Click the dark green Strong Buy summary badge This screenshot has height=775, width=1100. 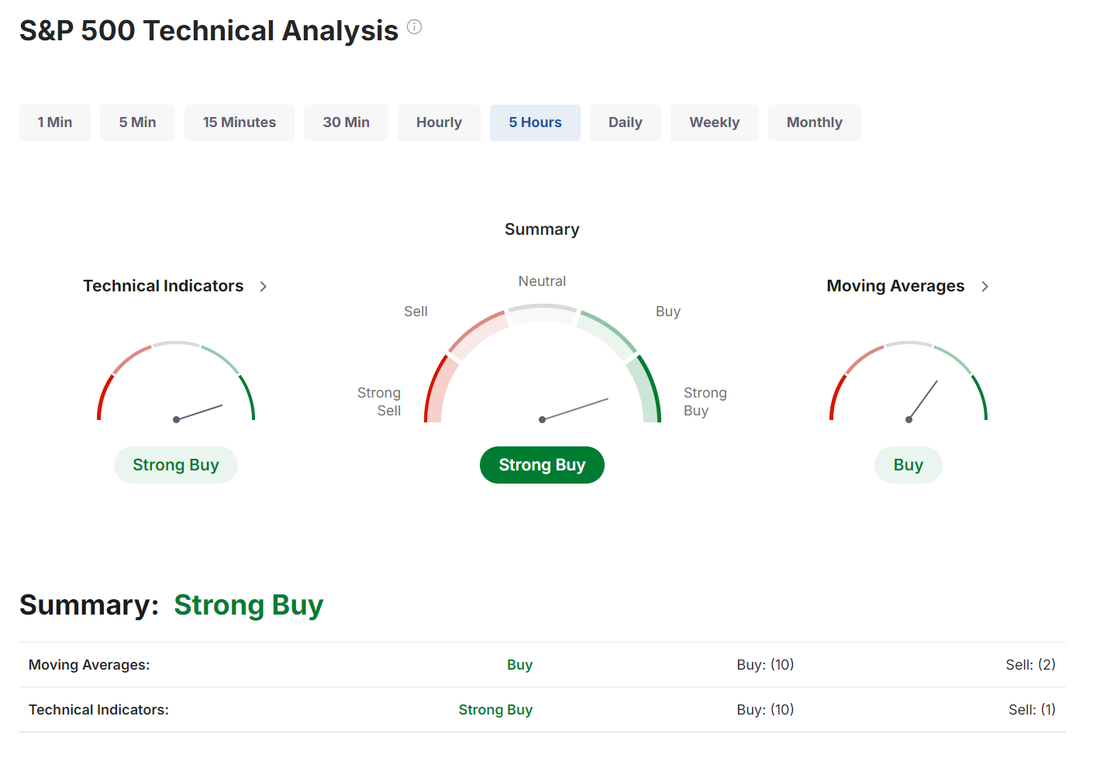pos(542,465)
